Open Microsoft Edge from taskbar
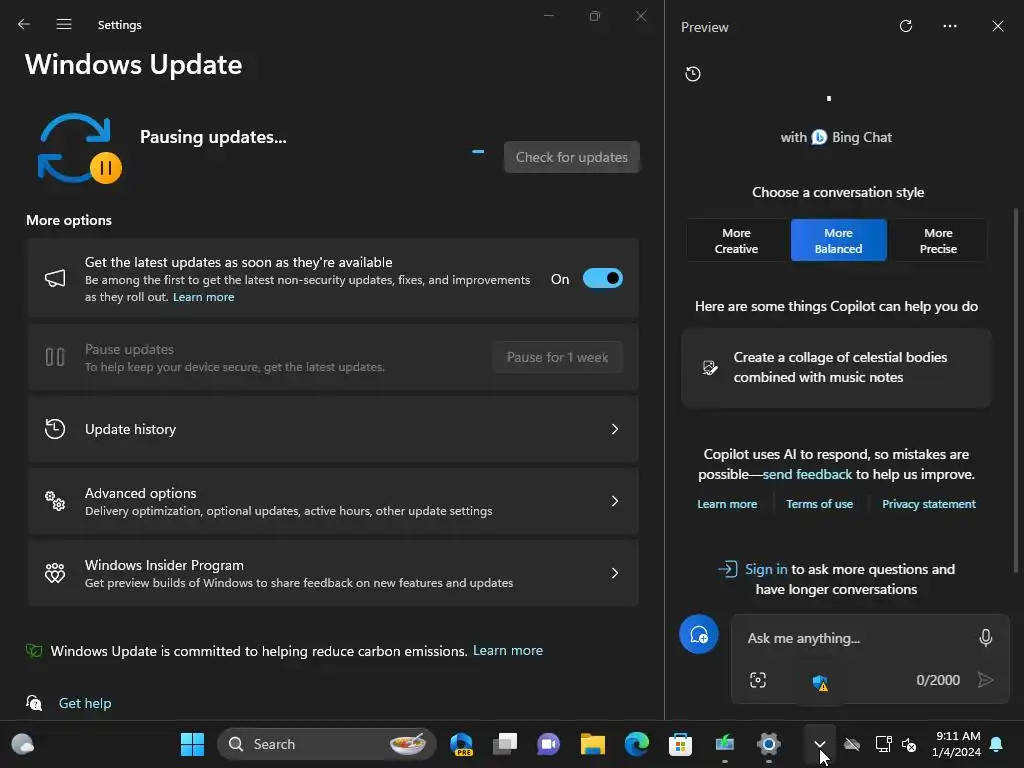1024x768 pixels. pyautogui.click(x=636, y=744)
